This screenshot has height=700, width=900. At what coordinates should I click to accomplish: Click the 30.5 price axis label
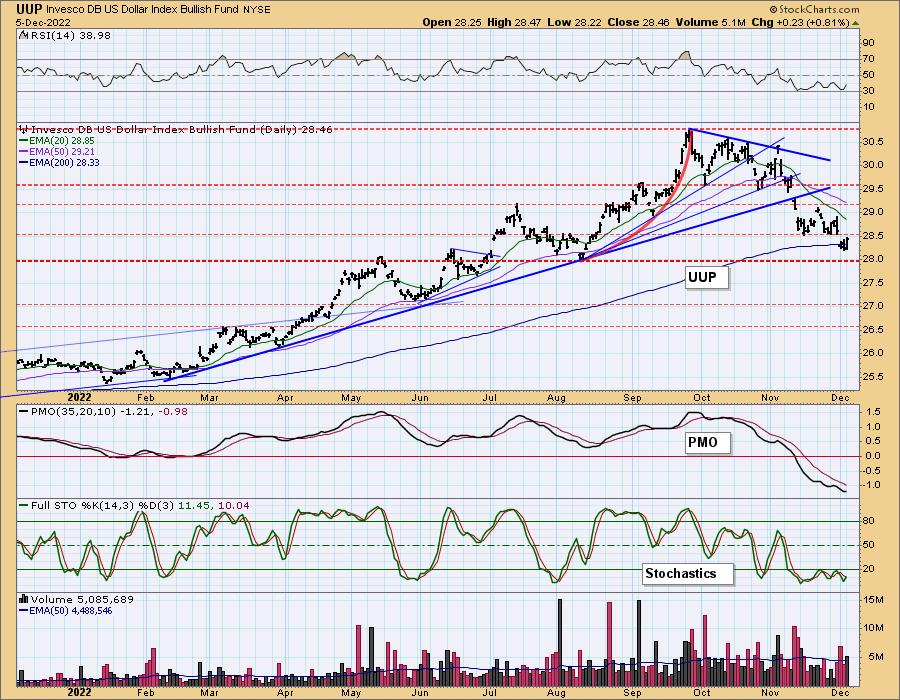(873, 142)
